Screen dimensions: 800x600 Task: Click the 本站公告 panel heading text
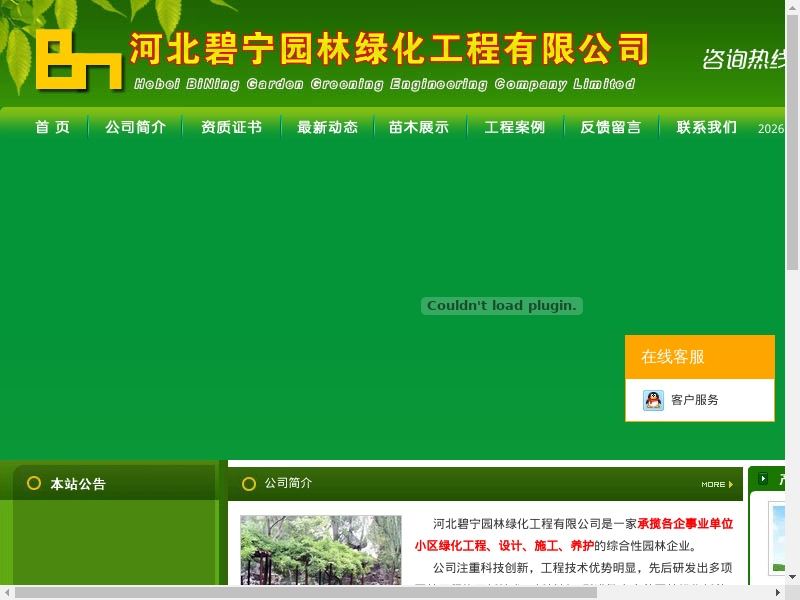[78, 484]
